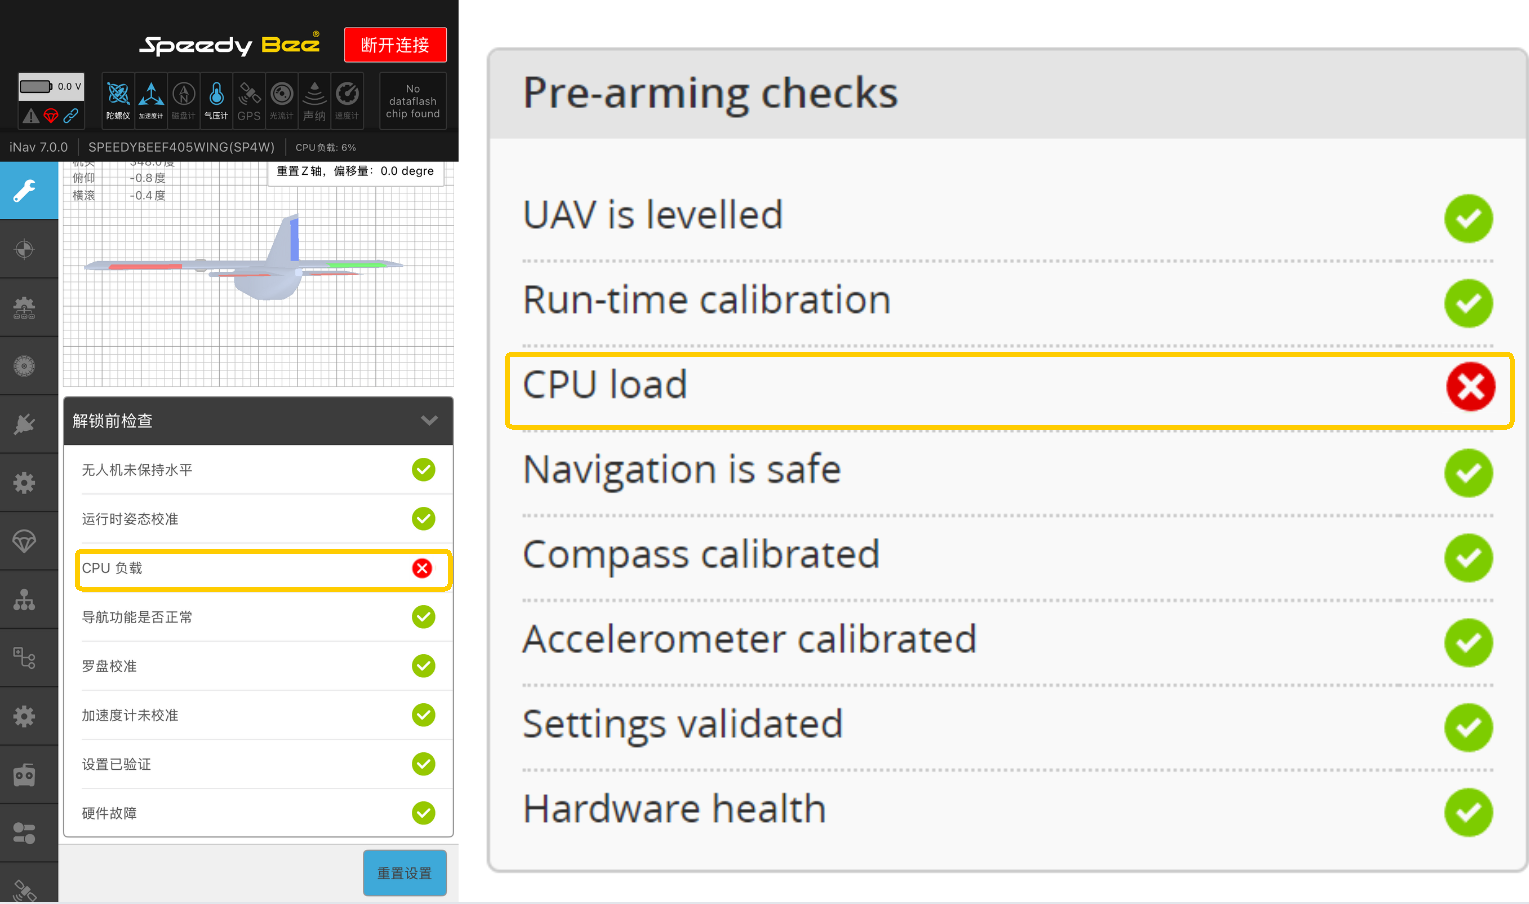Click the 重置Z轴 reset Z axis button
This screenshot has width=1529, height=904.
(355, 171)
